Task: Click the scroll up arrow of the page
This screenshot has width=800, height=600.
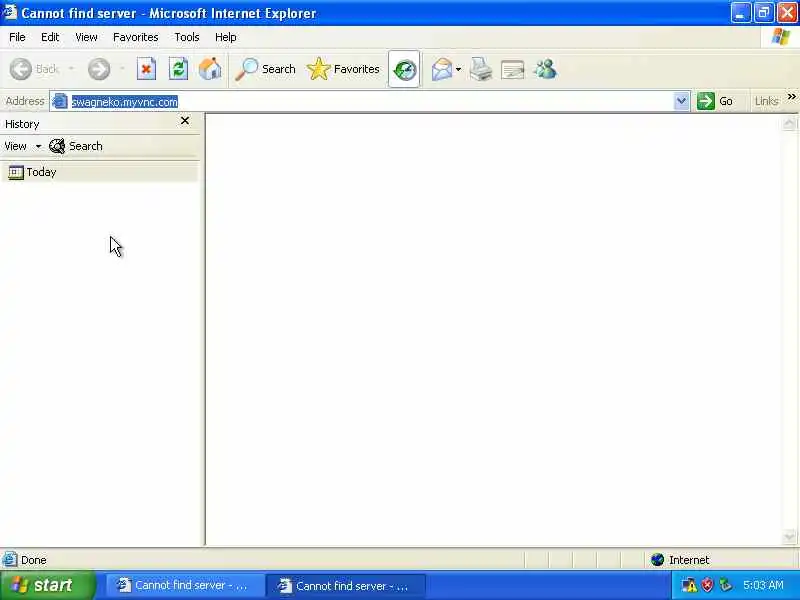Action: 789,123
